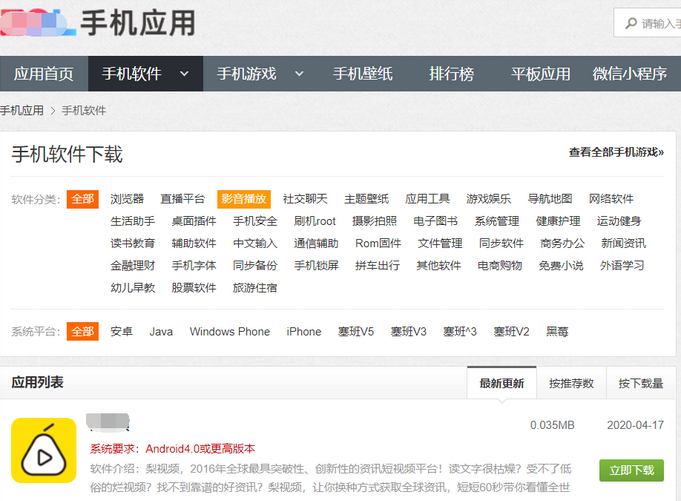The height and width of the screenshot is (501, 681).
Task: Select the 全部 software category filter
Action: click(82, 199)
